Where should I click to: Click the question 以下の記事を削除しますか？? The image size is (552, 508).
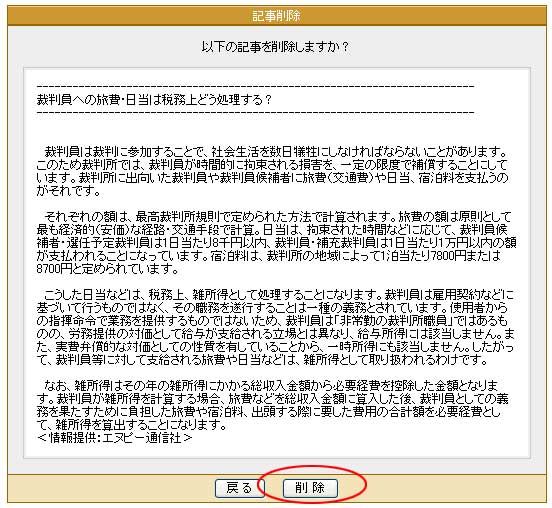275,46
